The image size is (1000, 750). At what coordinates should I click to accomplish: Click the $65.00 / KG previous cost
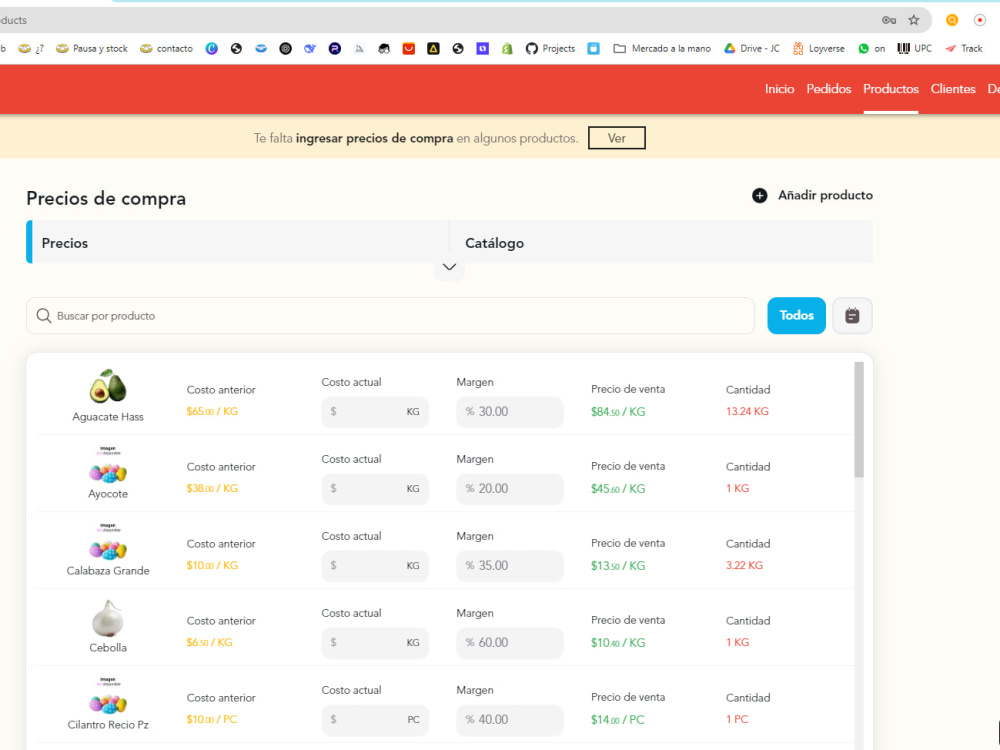click(212, 412)
